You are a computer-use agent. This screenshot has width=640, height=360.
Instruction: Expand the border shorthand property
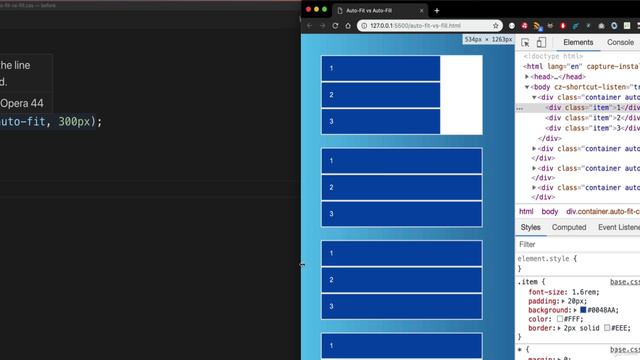point(559,328)
